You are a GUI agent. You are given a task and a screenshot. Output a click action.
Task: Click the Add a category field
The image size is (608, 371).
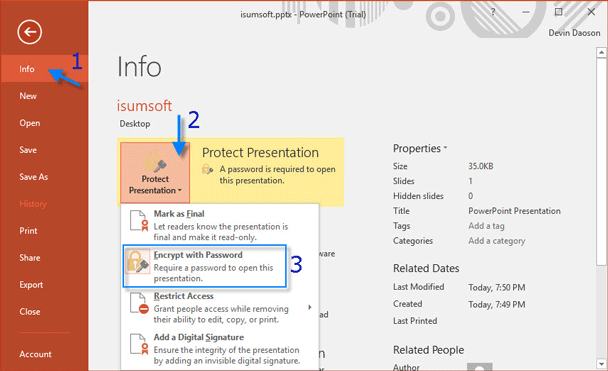click(497, 241)
